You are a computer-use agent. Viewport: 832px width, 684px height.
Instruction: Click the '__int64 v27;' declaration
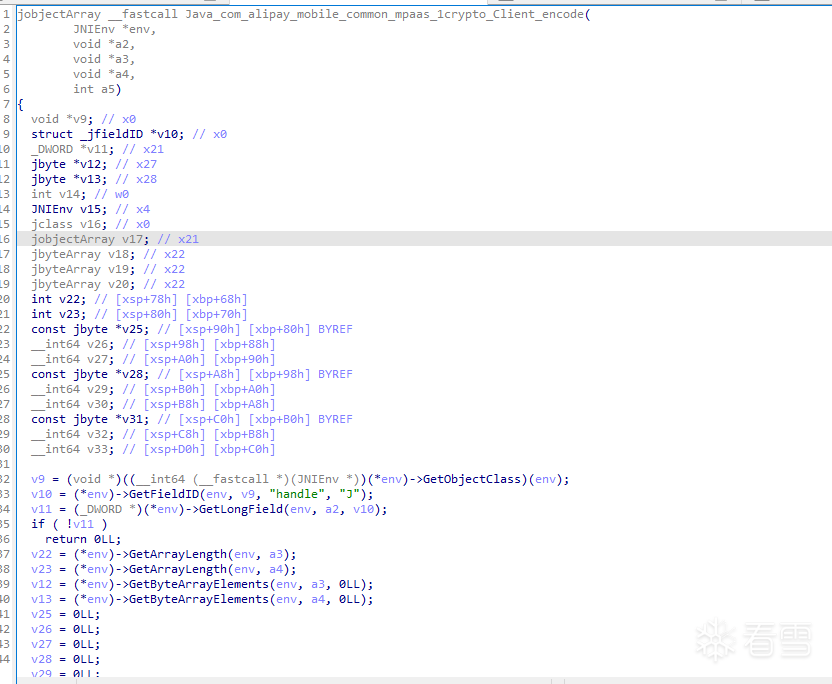click(73, 359)
